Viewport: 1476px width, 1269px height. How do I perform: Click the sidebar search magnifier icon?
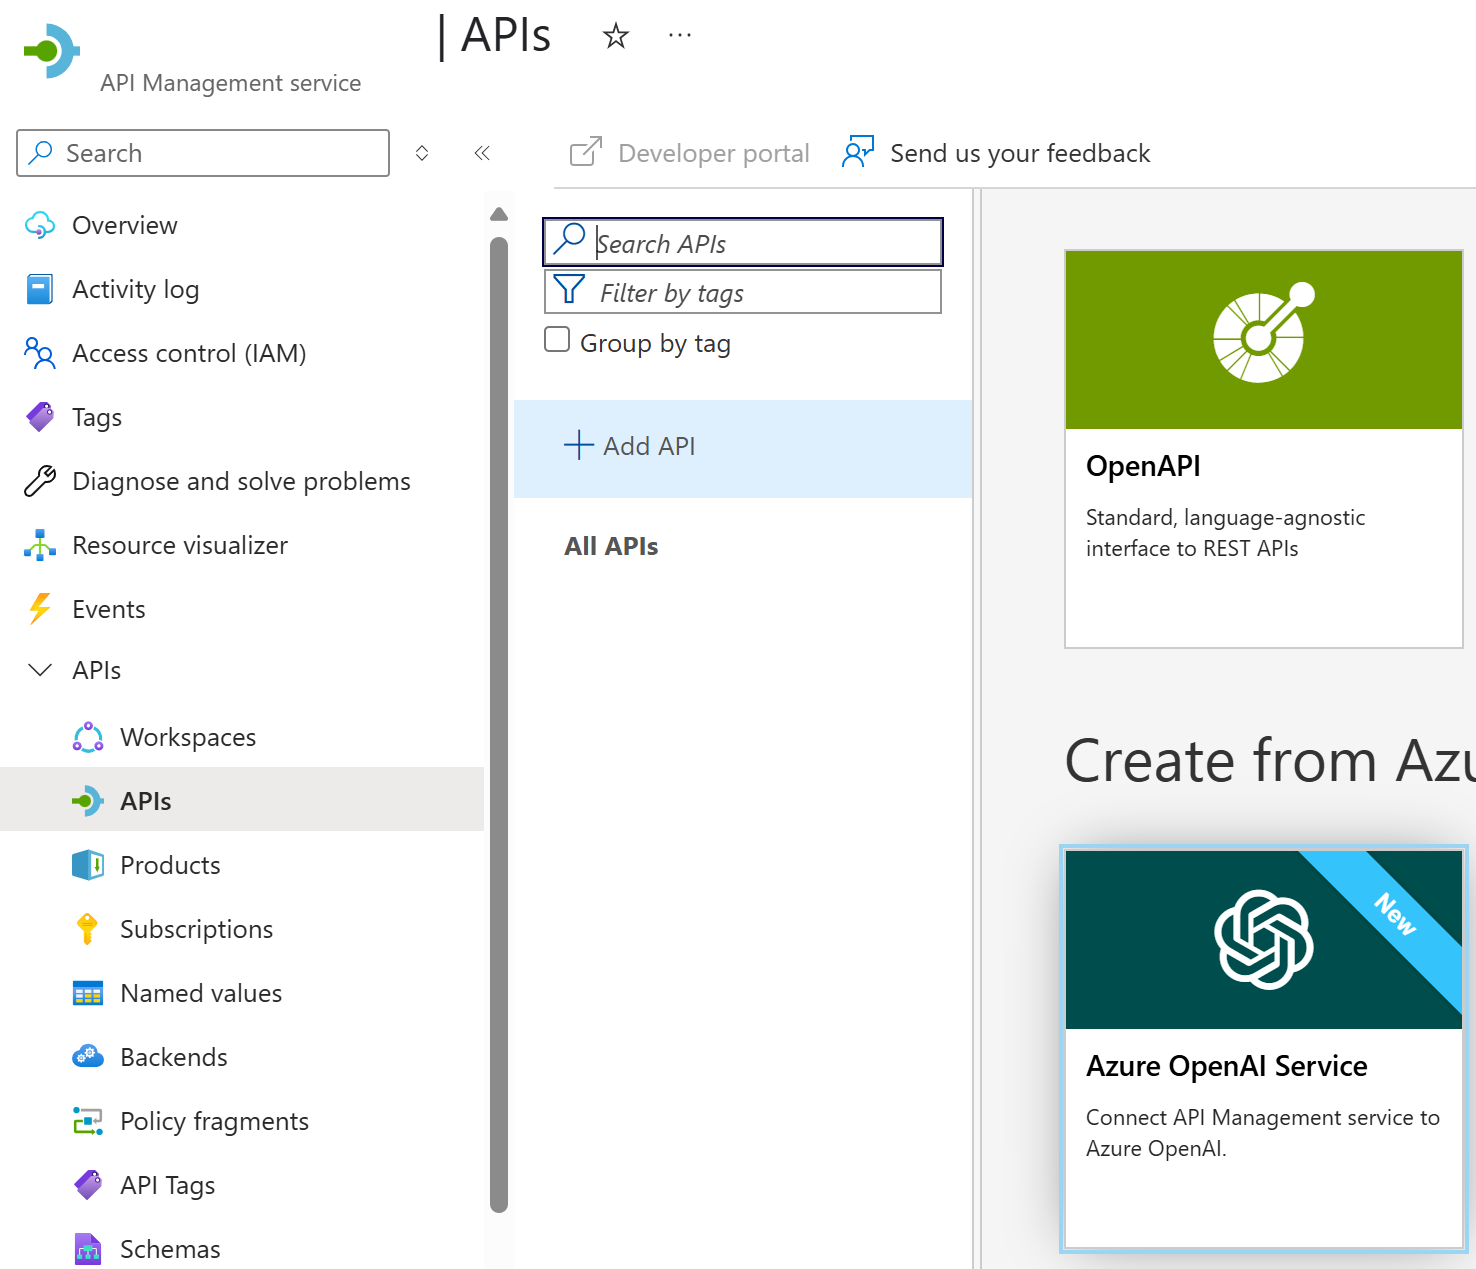[41, 152]
